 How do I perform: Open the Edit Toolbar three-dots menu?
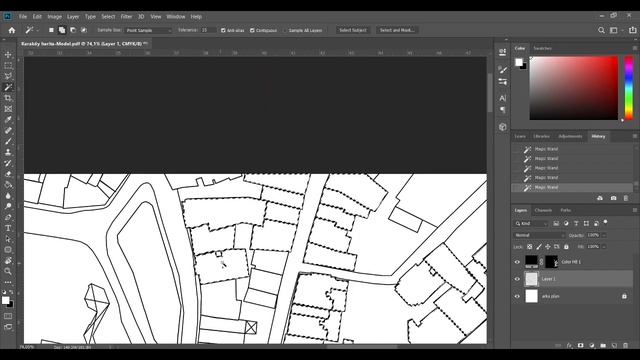tap(8, 282)
